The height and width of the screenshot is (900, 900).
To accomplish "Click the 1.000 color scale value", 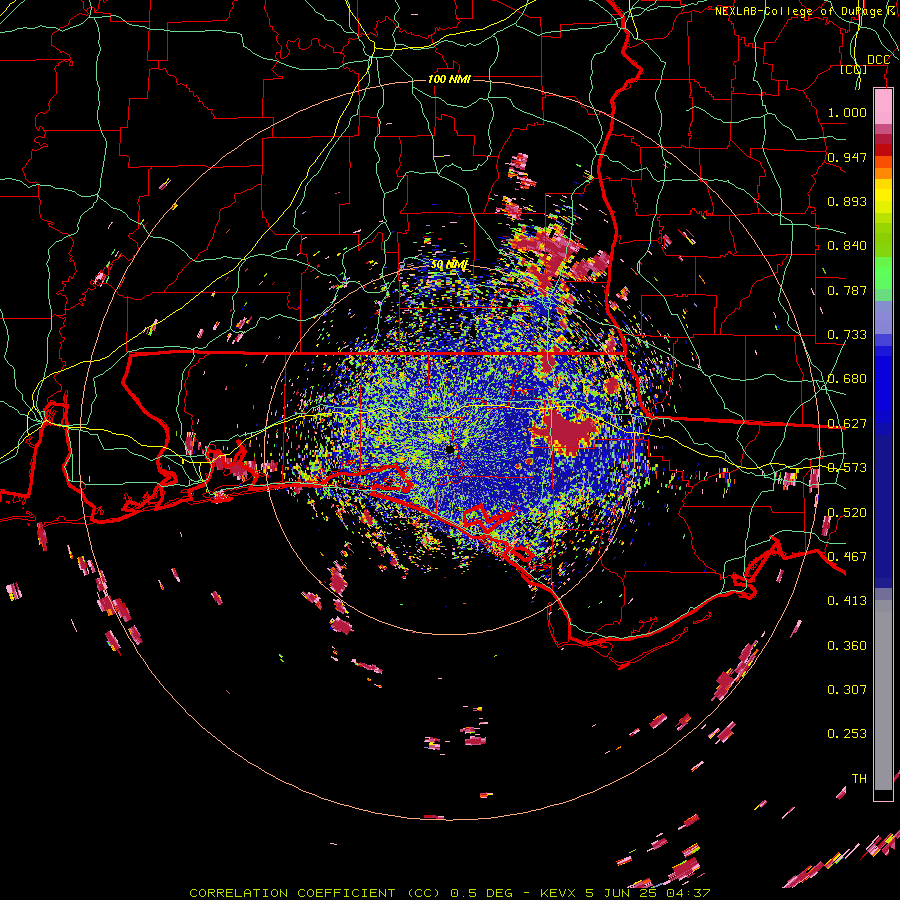I will click(x=847, y=112).
